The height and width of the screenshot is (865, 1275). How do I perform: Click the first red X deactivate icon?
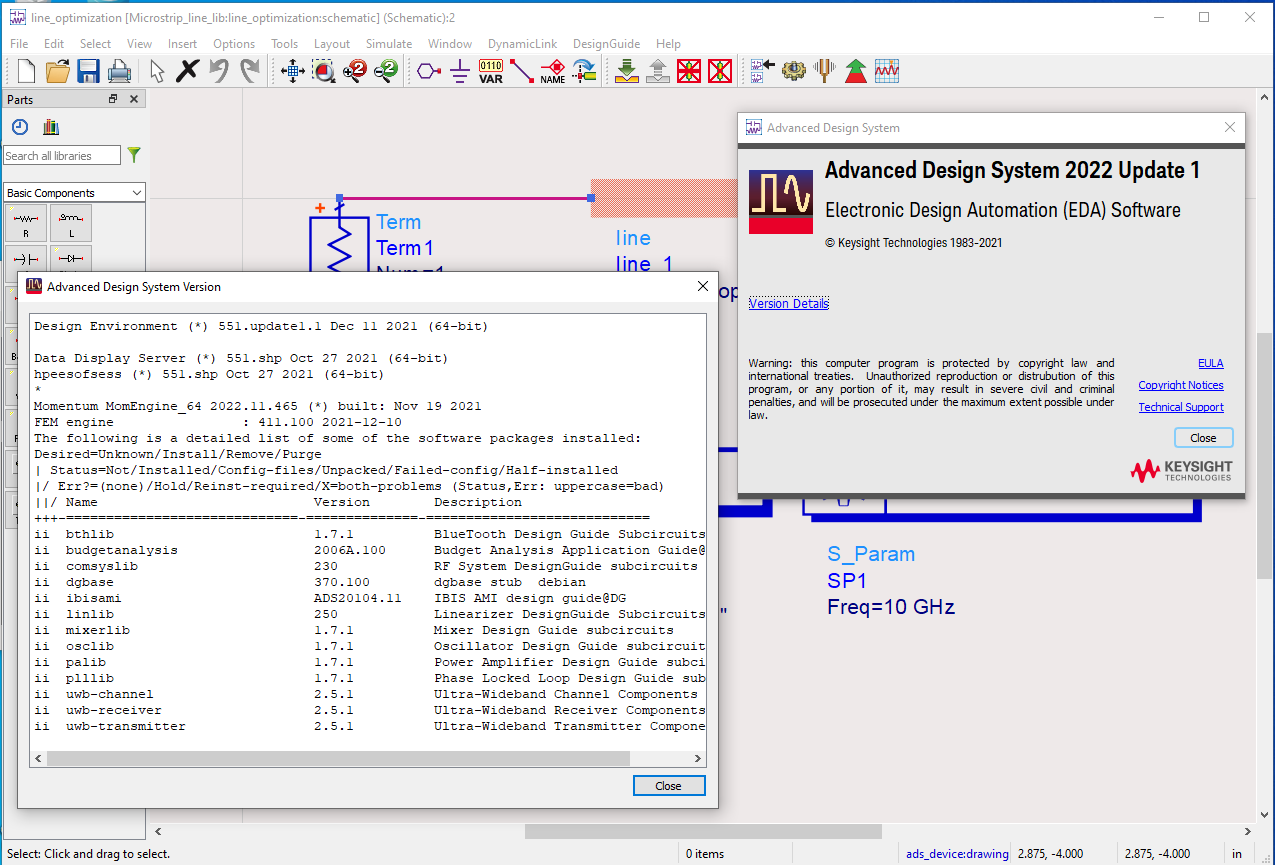click(x=688, y=71)
